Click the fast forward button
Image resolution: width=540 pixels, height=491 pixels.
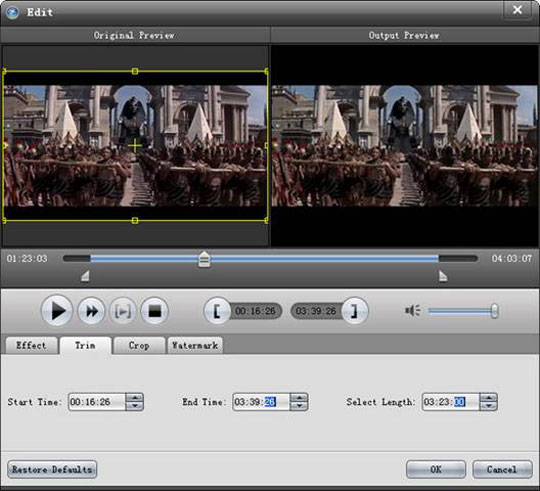tap(91, 311)
